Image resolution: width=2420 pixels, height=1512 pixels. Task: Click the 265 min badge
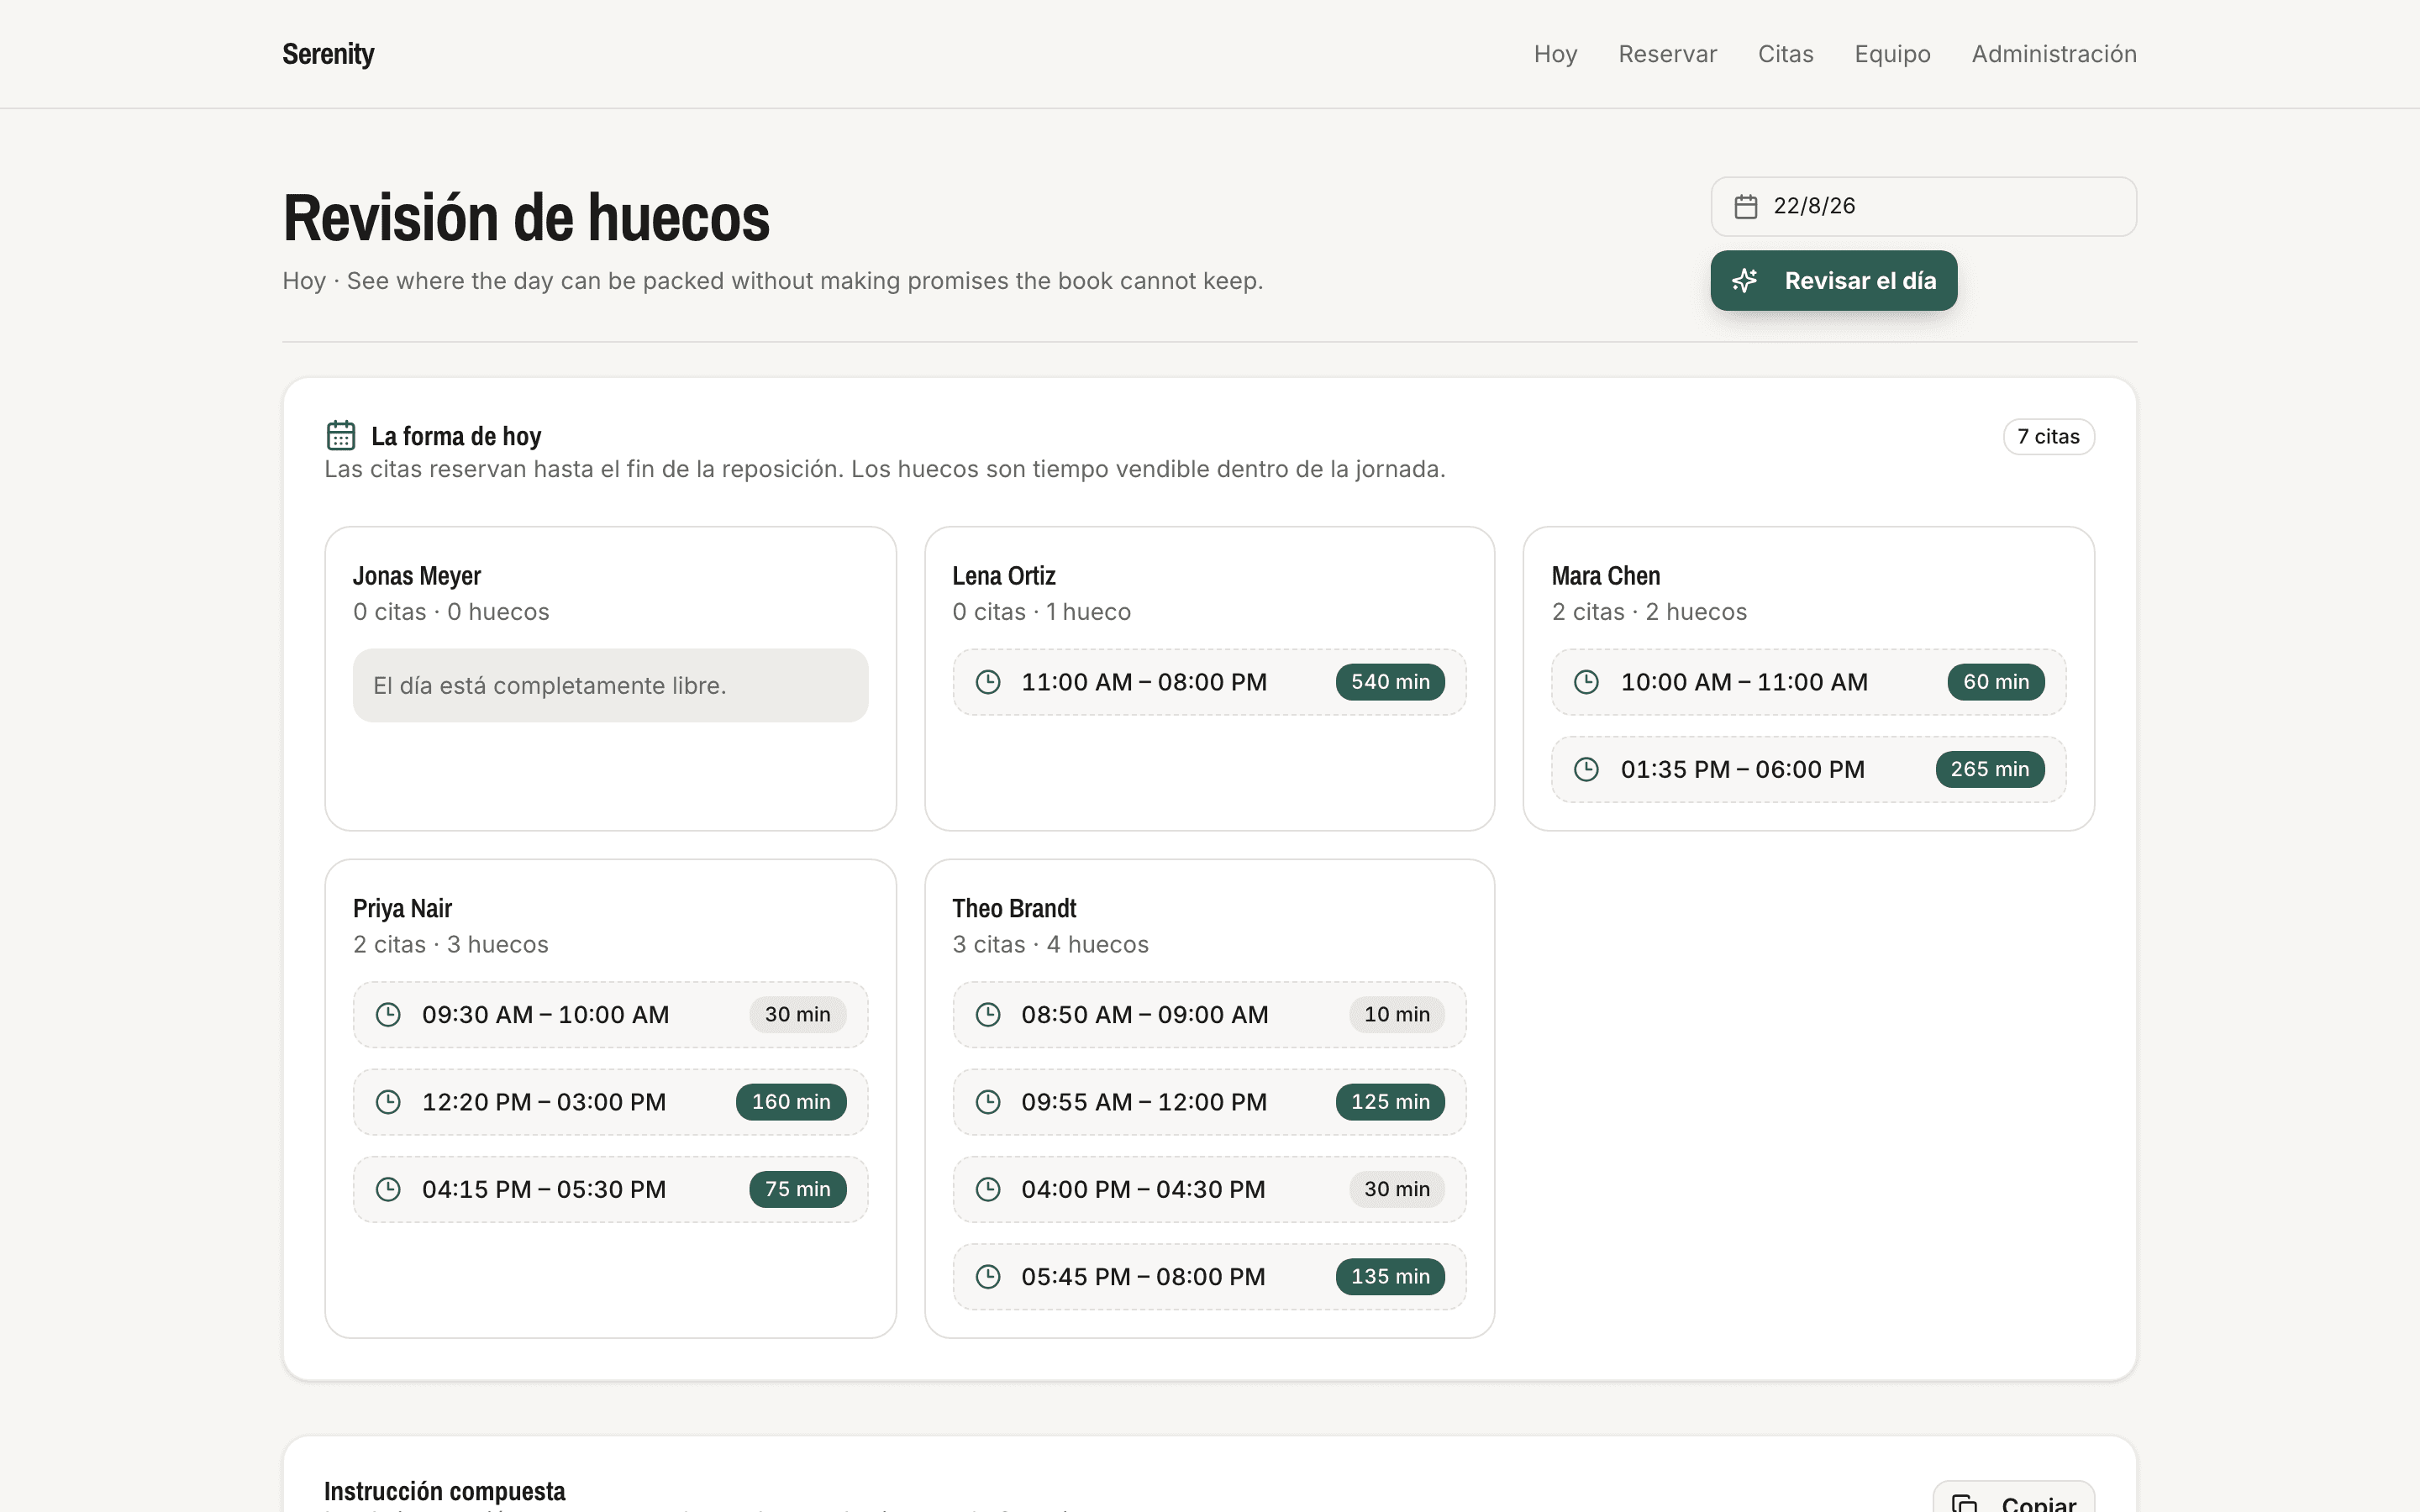(x=1990, y=769)
